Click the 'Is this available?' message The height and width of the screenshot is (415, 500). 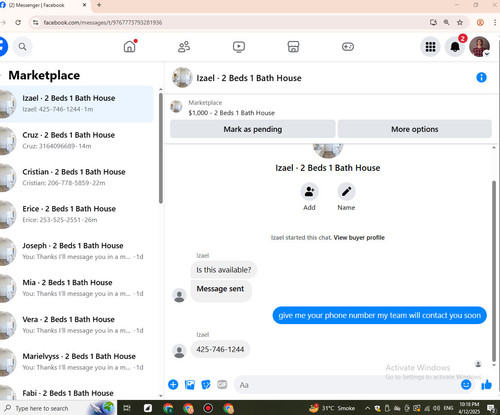[223, 270]
